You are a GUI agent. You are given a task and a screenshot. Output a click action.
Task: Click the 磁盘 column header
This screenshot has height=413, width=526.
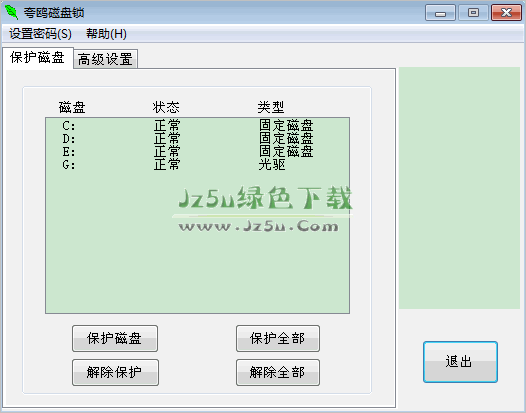72,107
